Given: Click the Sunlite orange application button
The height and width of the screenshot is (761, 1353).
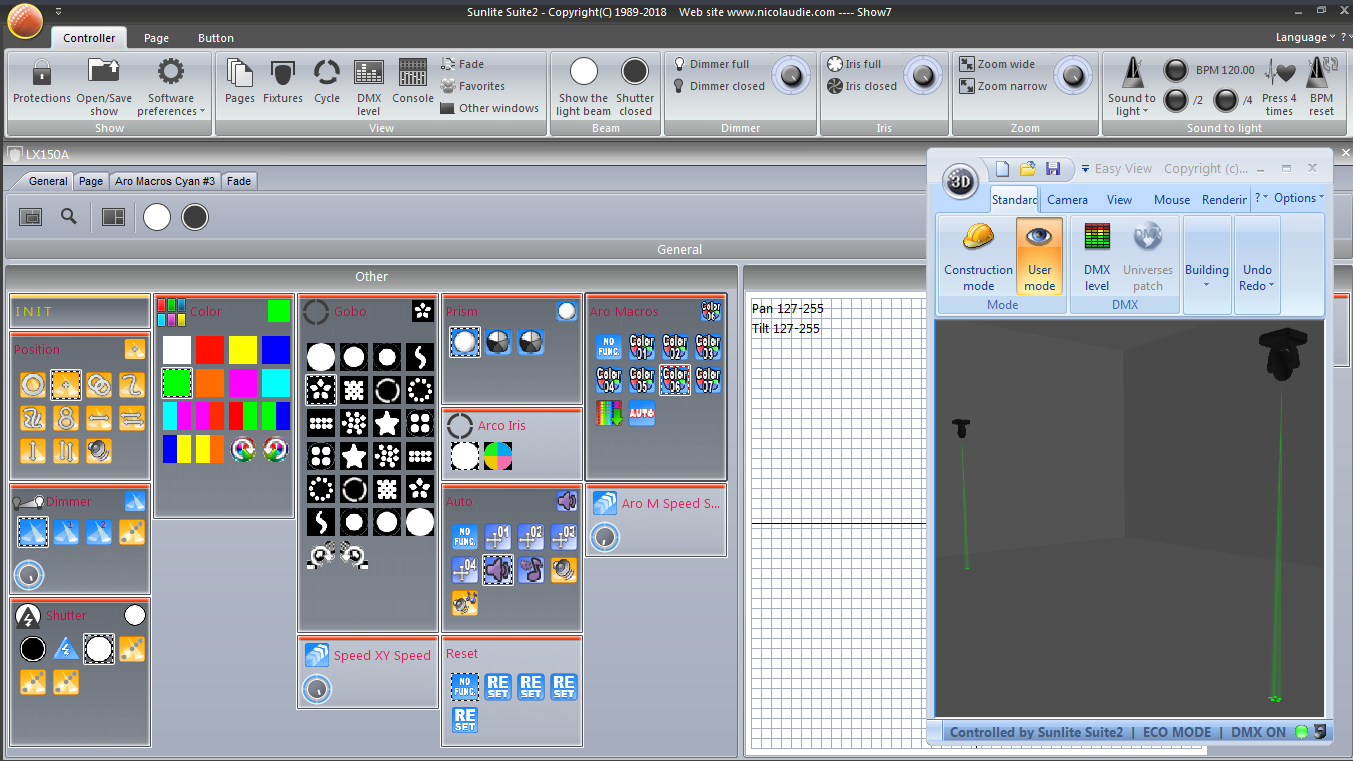Looking at the screenshot, I should [24, 20].
